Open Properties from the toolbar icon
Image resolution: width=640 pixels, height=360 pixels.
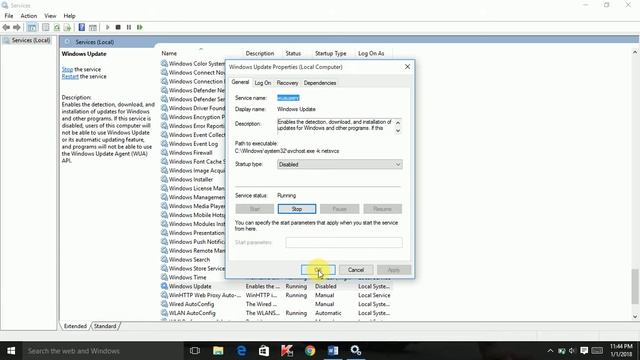[x=46, y=27]
